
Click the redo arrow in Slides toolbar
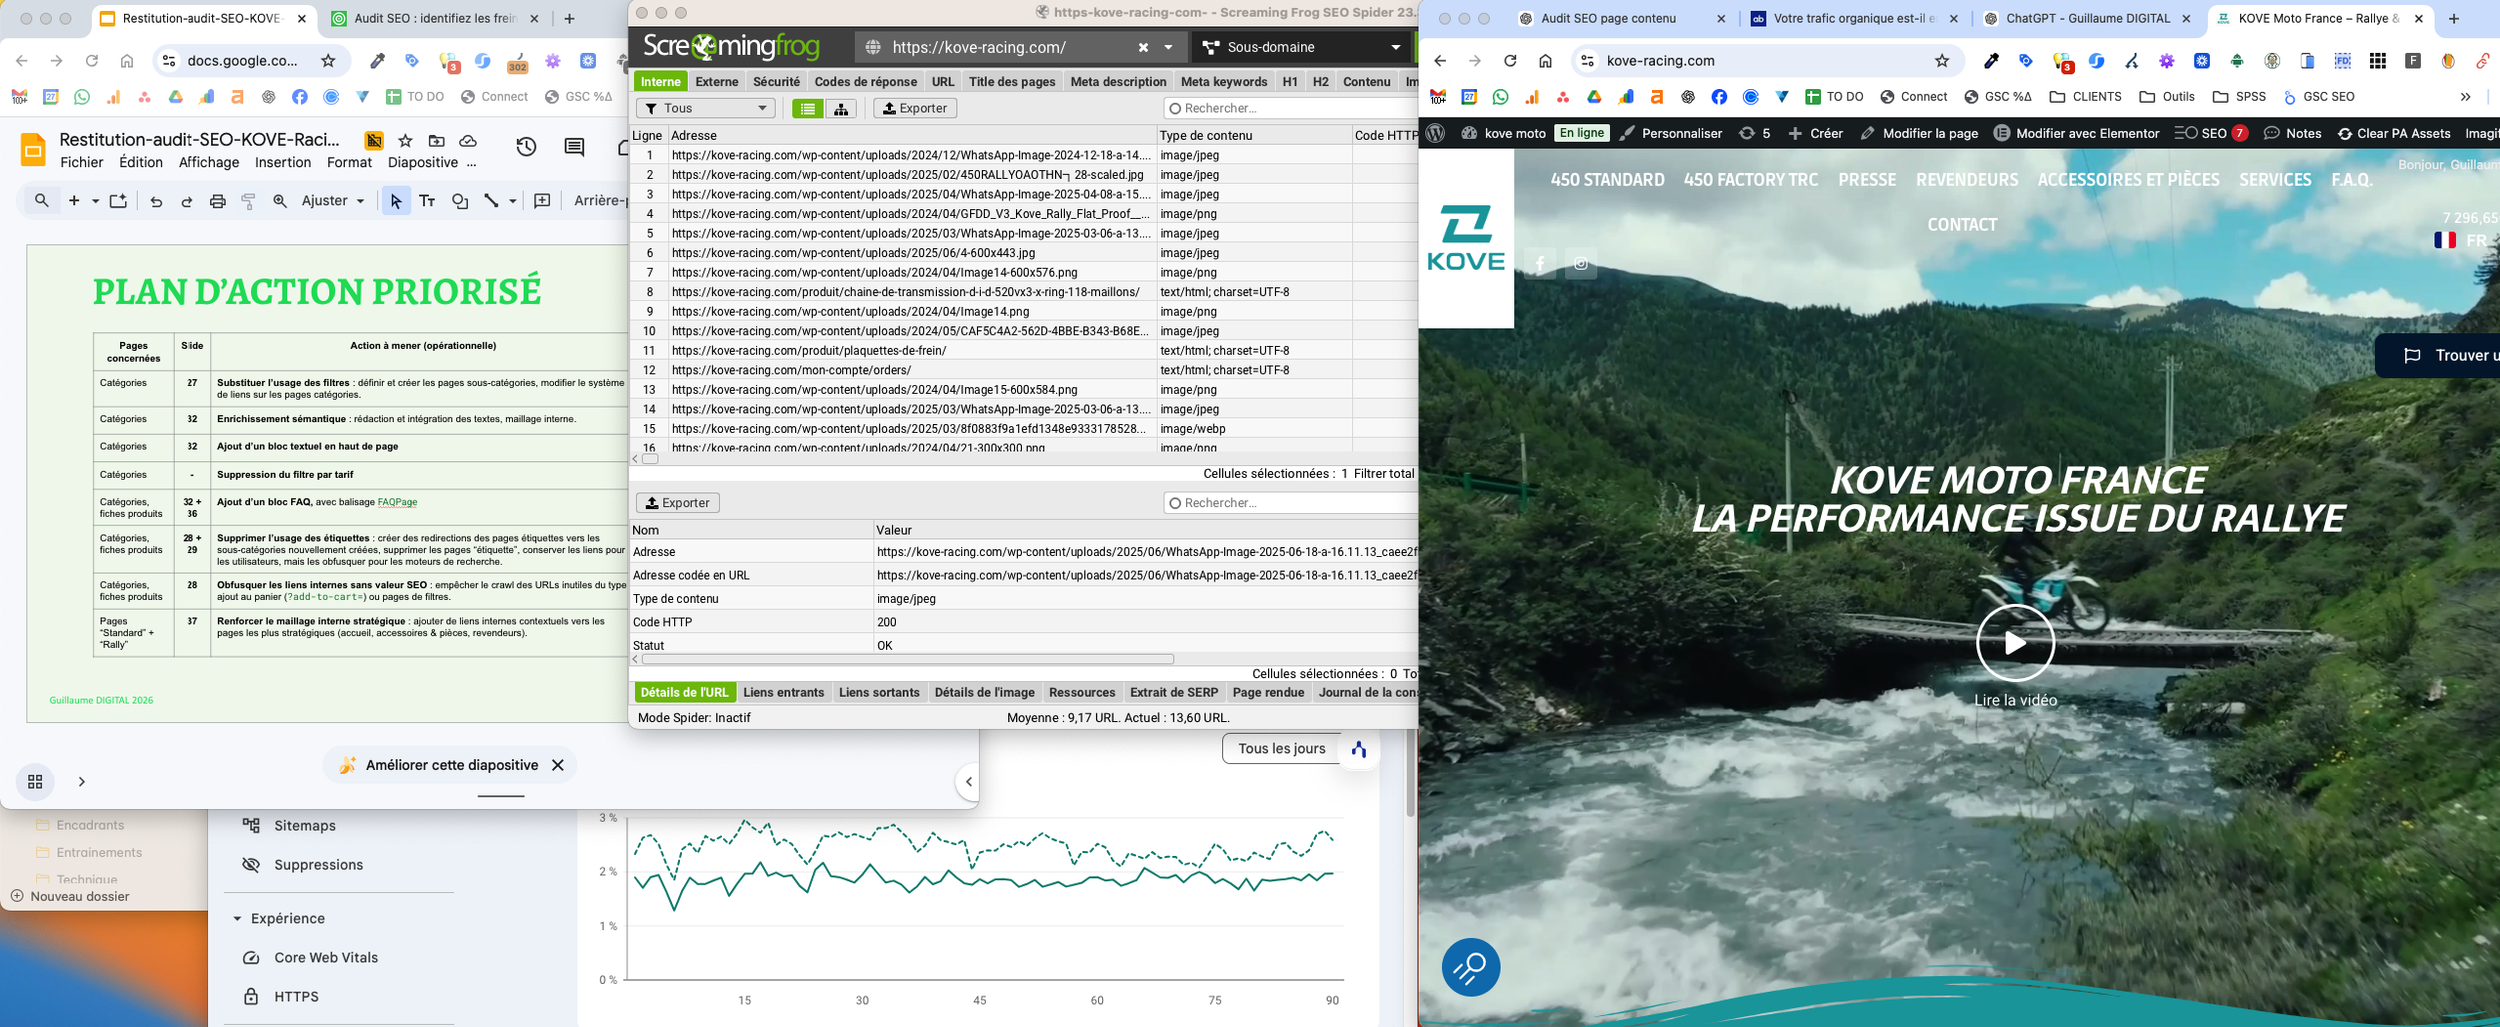[186, 201]
